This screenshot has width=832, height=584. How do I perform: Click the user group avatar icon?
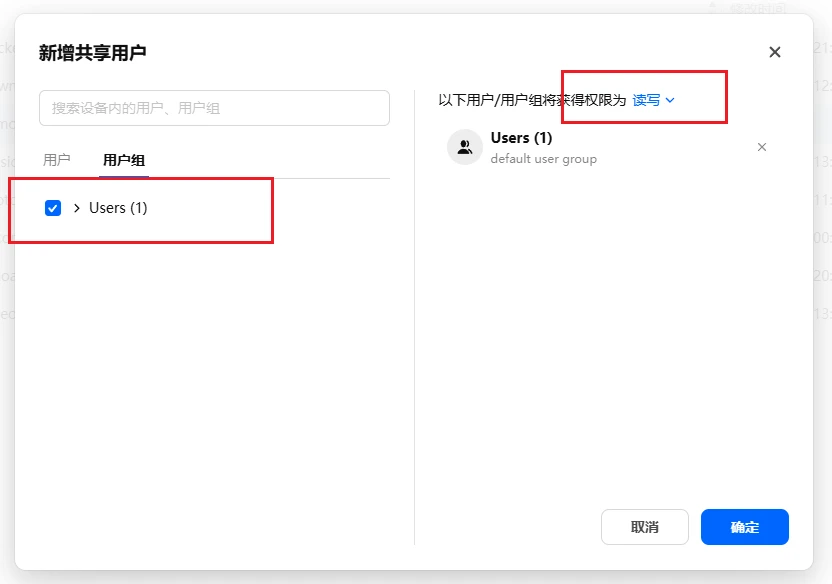pos(465,148)
